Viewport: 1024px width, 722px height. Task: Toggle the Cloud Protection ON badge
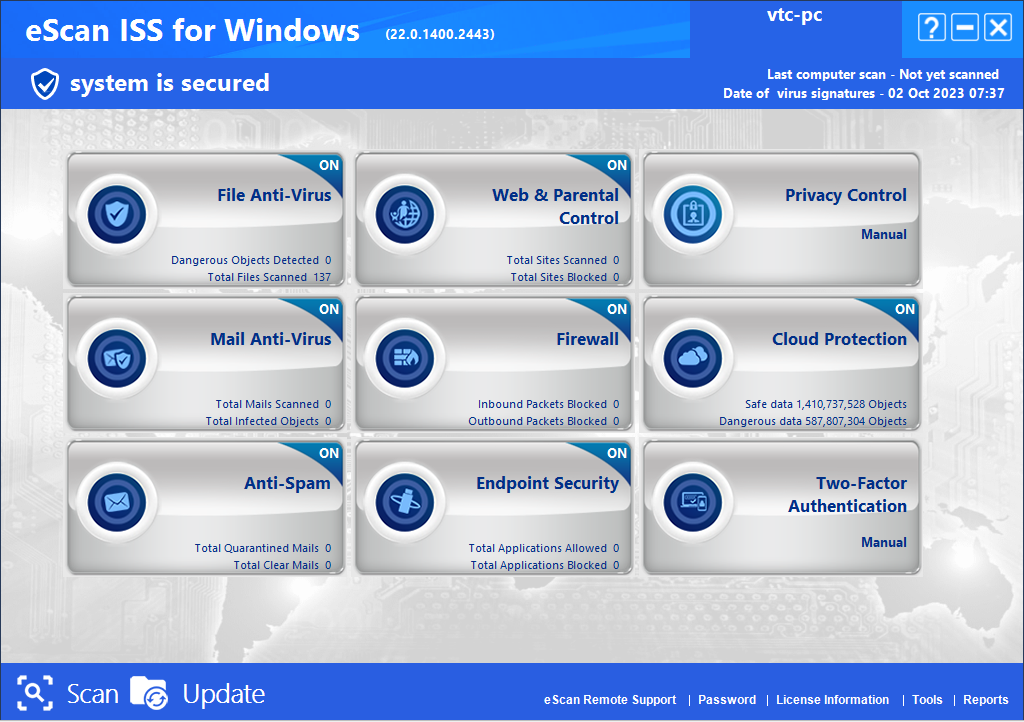tap(904, 309)
